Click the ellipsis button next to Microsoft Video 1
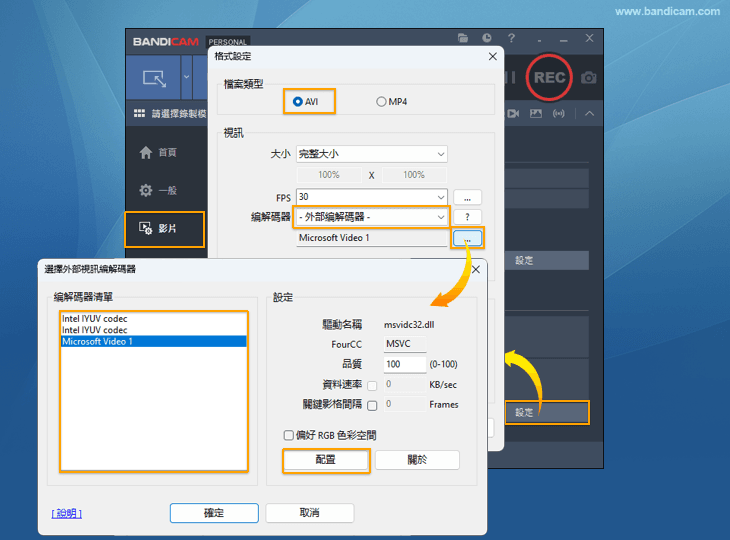This screenshot has width=730, height=540. coord(467,238)
